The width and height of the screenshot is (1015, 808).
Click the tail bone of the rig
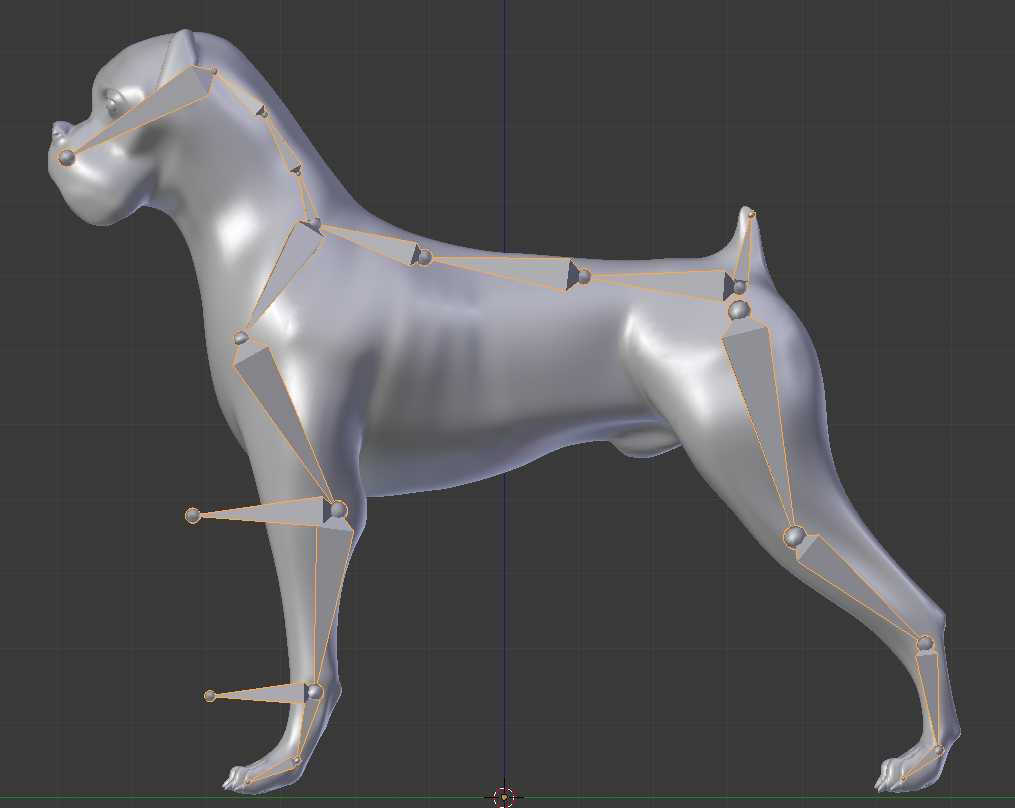click(x=745, y=250)
